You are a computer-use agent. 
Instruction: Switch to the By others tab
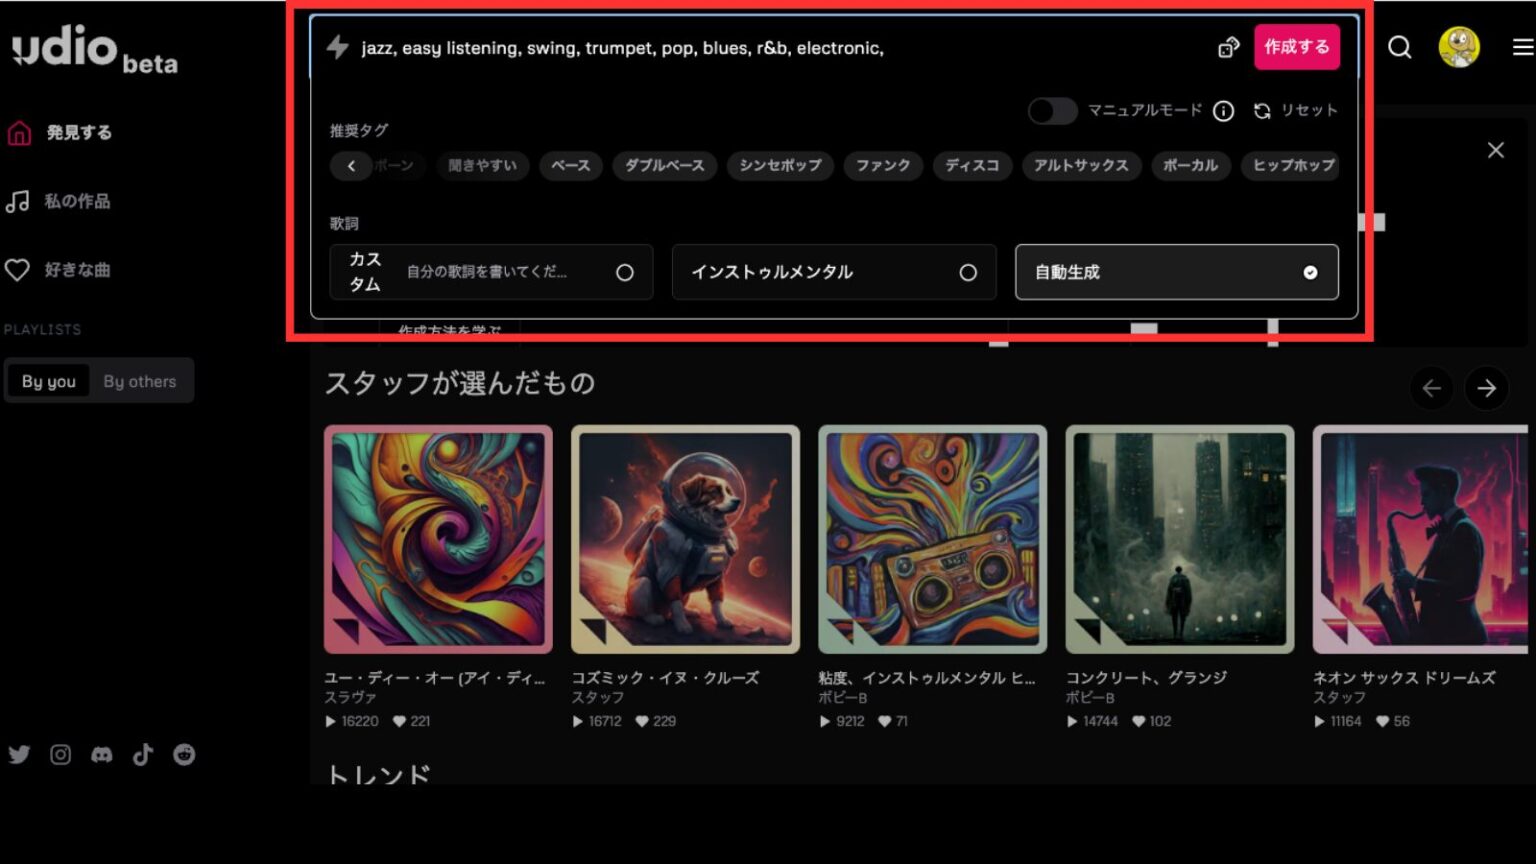140,380
